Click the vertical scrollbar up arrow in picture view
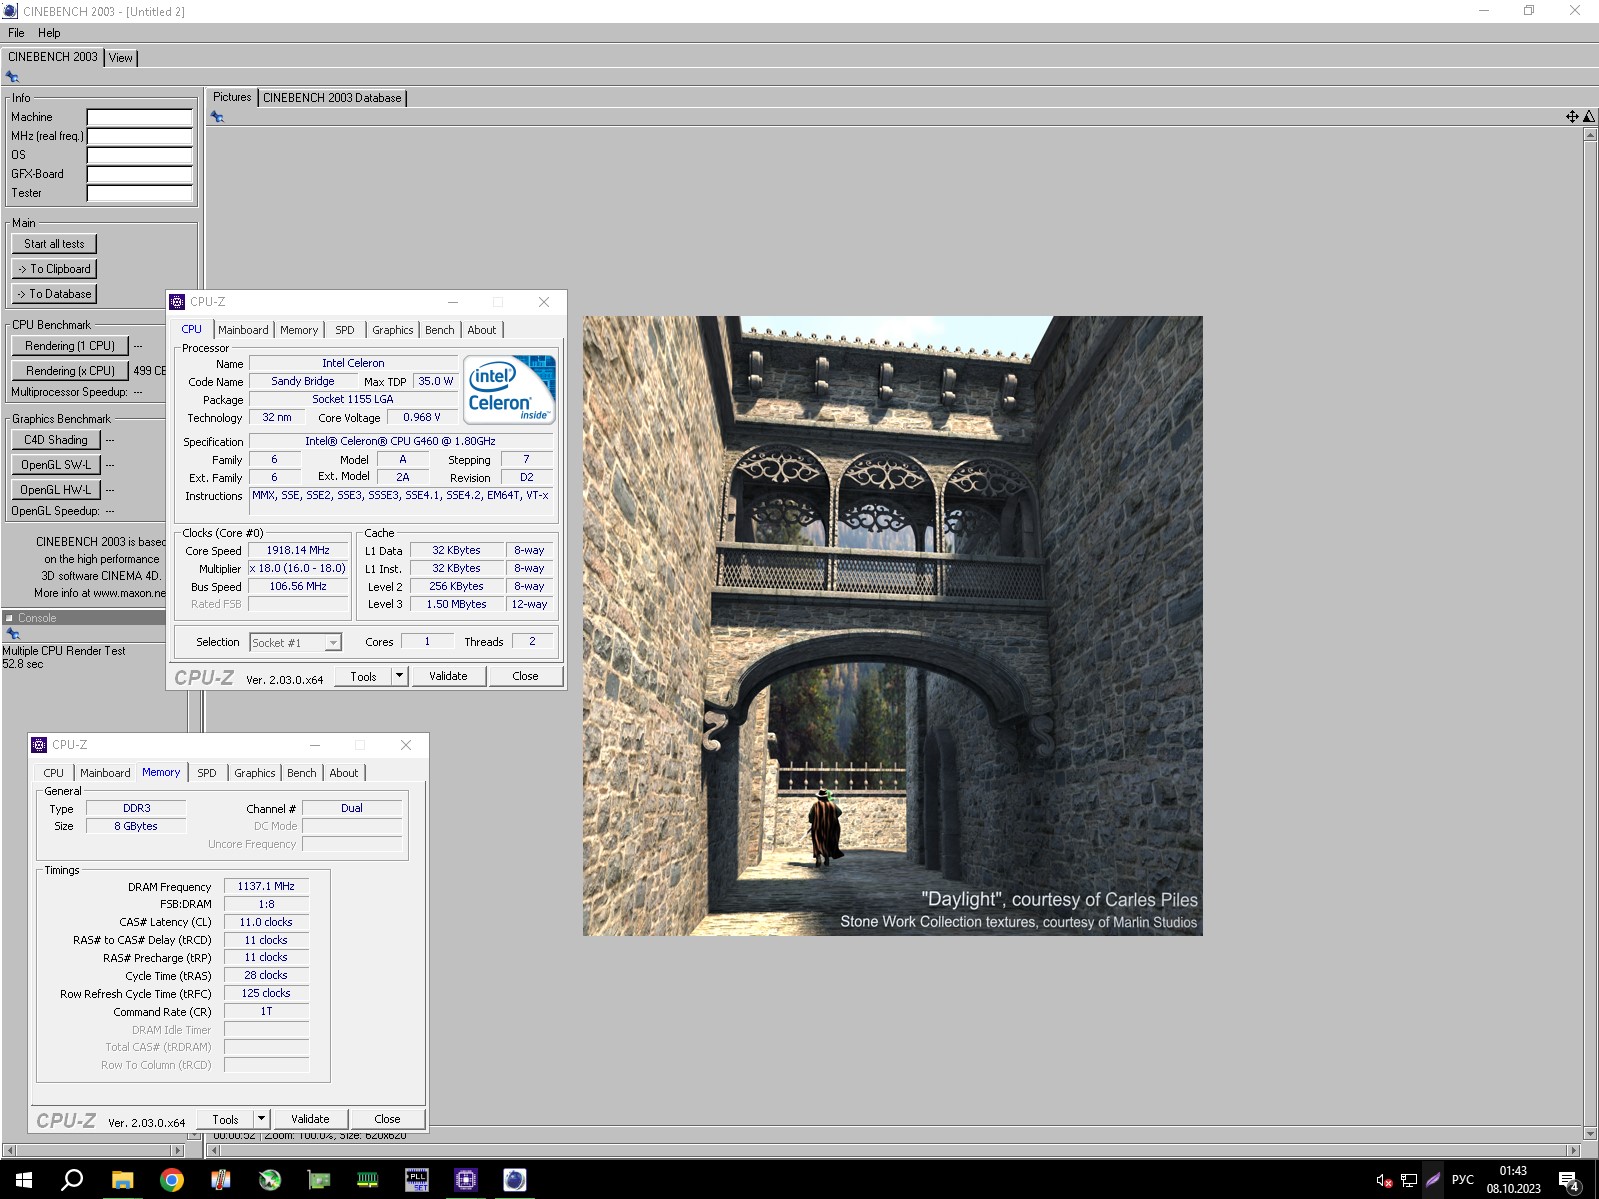1599x1199 pixels. tap(1590, 134)
